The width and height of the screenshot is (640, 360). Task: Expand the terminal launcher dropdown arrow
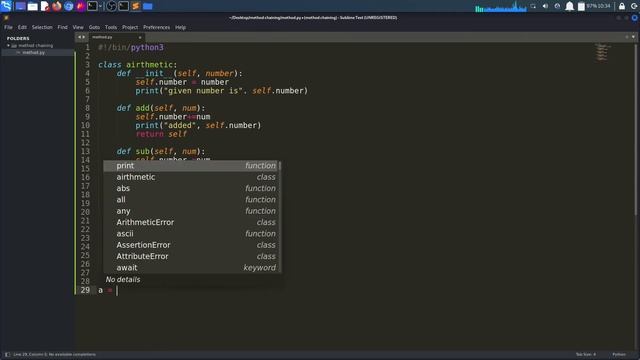(100, 6)
